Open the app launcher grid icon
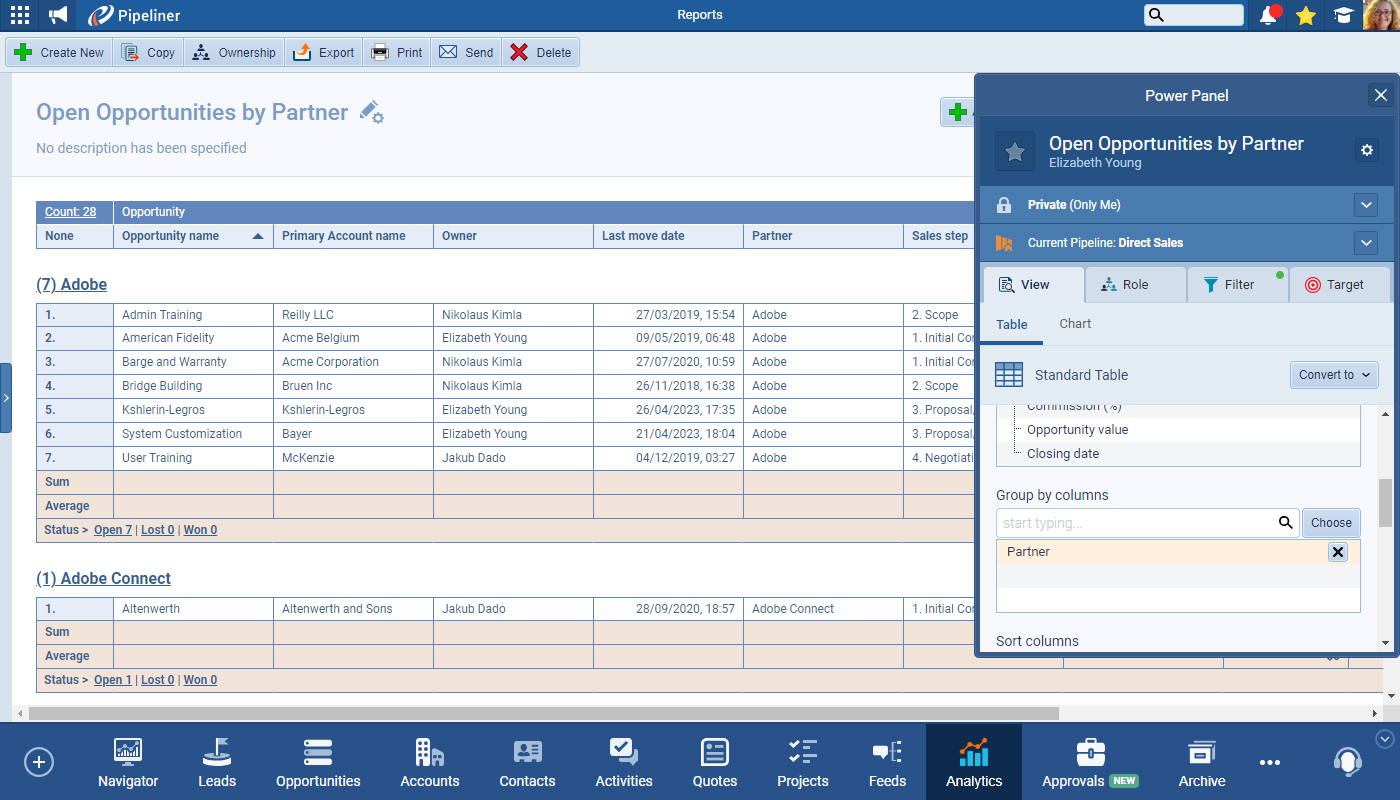The height and width of the screenshot is (800, 1400). pos(19,15)
